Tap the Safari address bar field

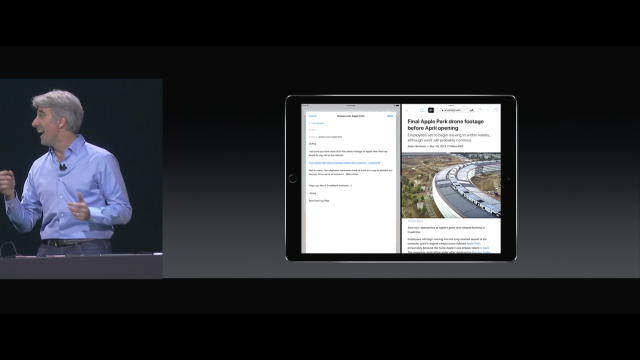(455, 110)
